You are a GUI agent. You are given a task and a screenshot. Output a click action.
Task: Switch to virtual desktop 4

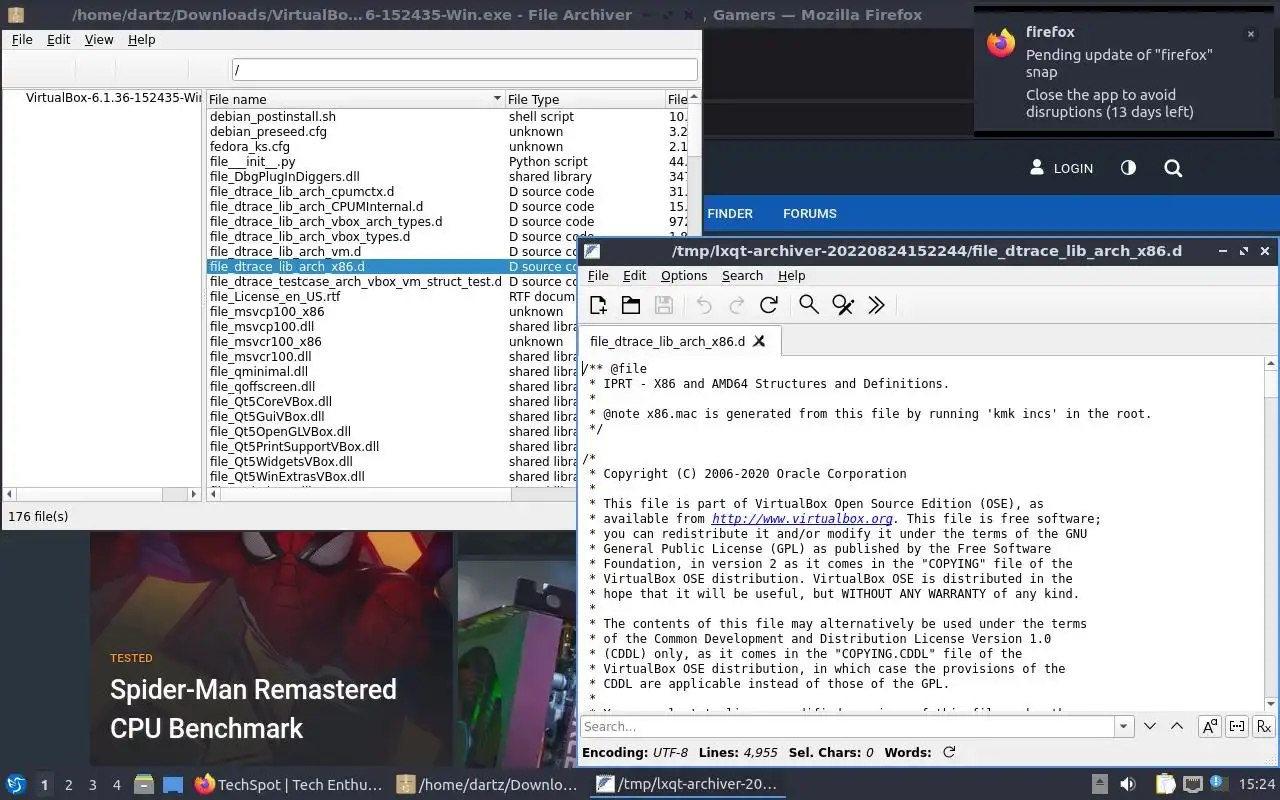coord(117,785)
